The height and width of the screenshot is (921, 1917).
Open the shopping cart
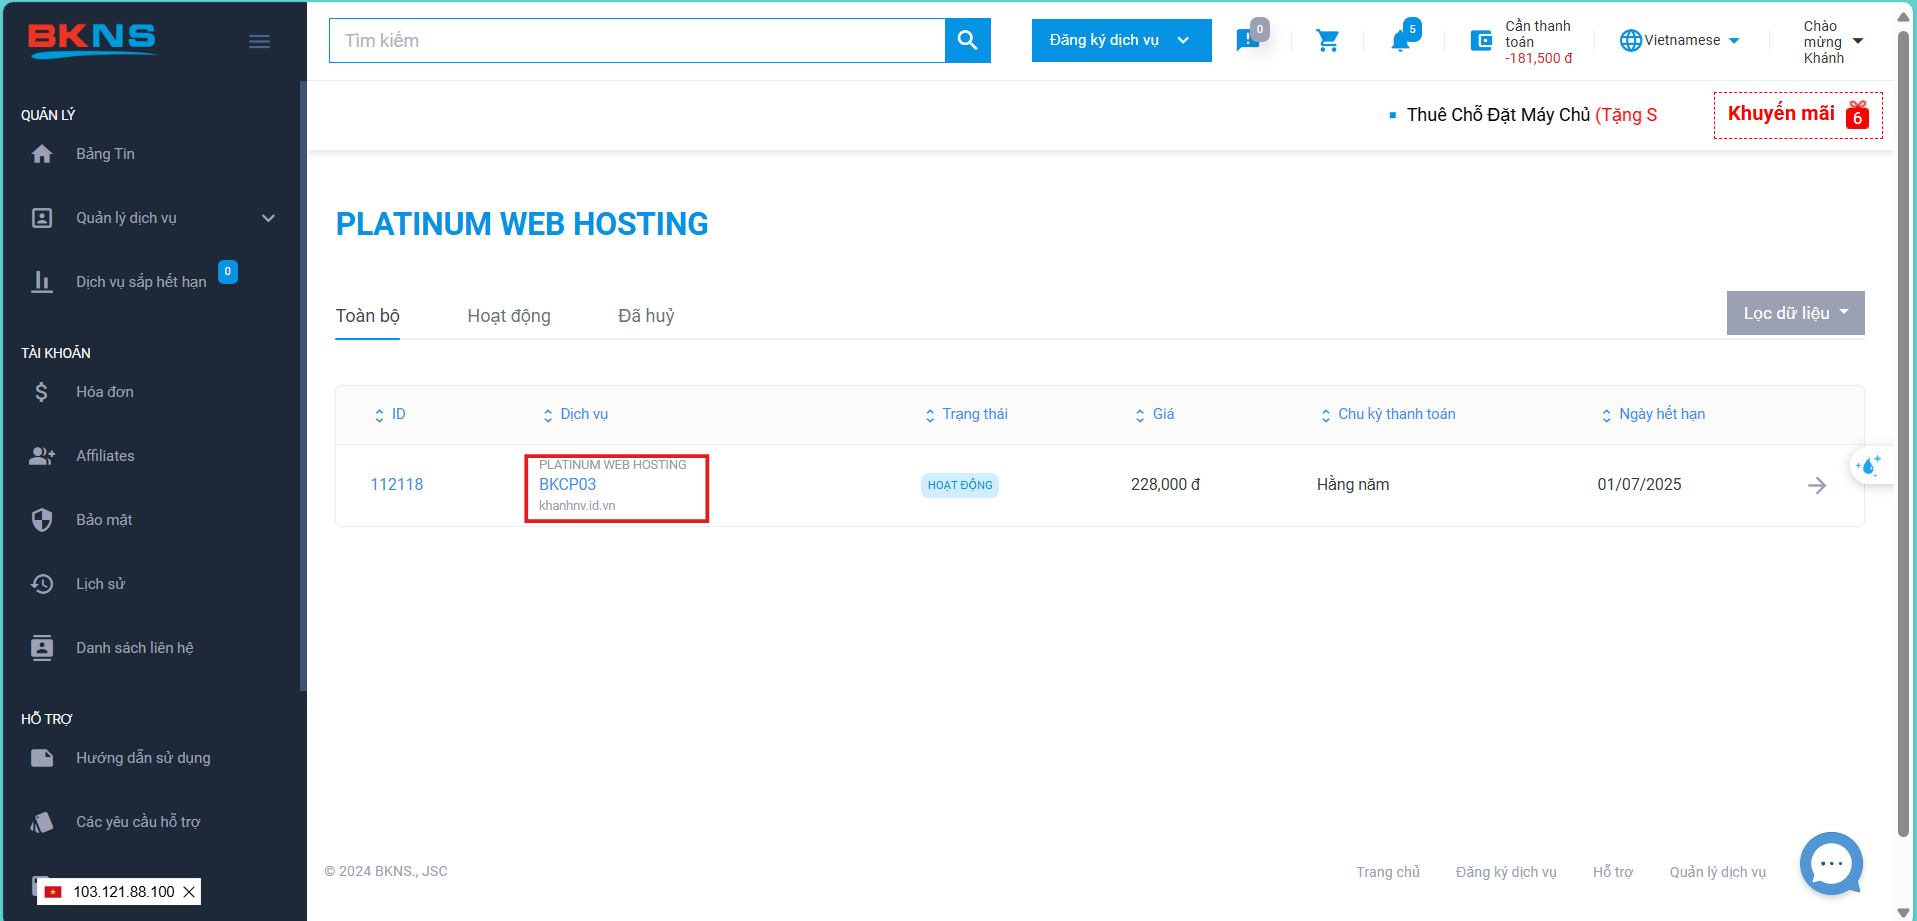(x=1327, y=40)
